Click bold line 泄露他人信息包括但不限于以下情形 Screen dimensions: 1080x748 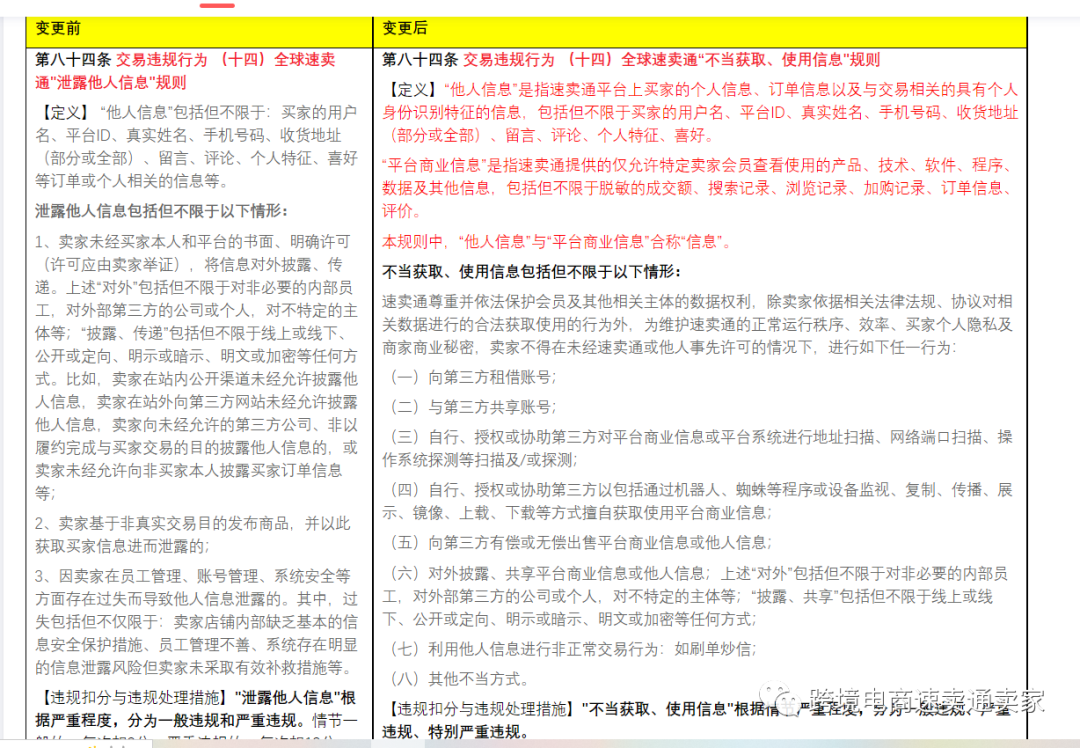(162, 211)
